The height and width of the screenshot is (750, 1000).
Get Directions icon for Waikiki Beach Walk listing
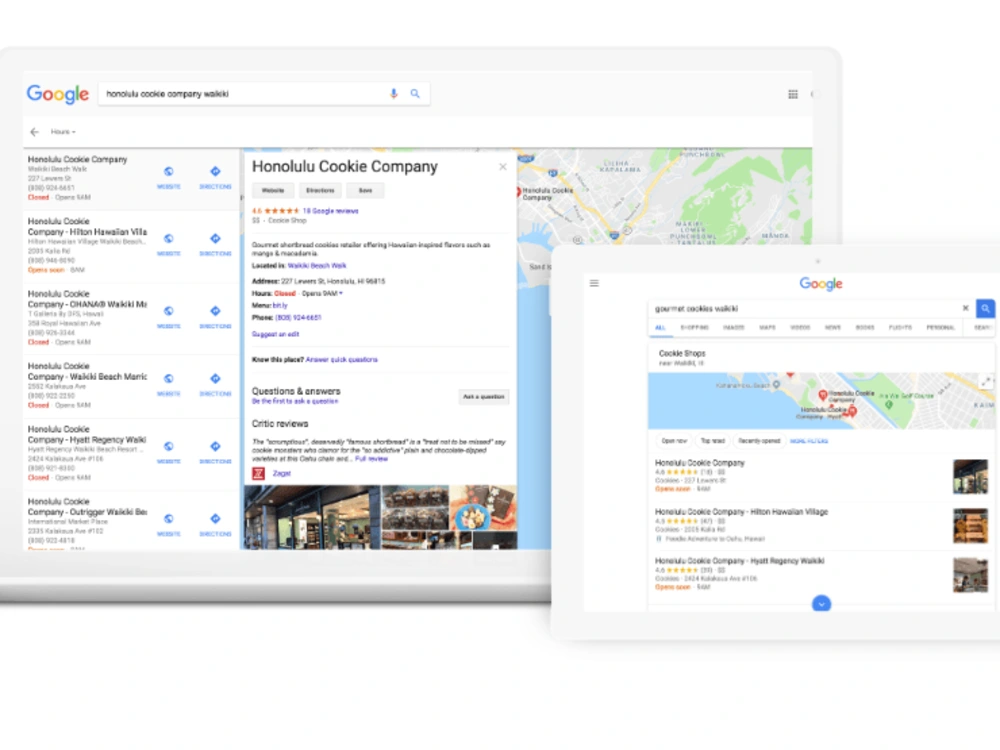[216, 171]
